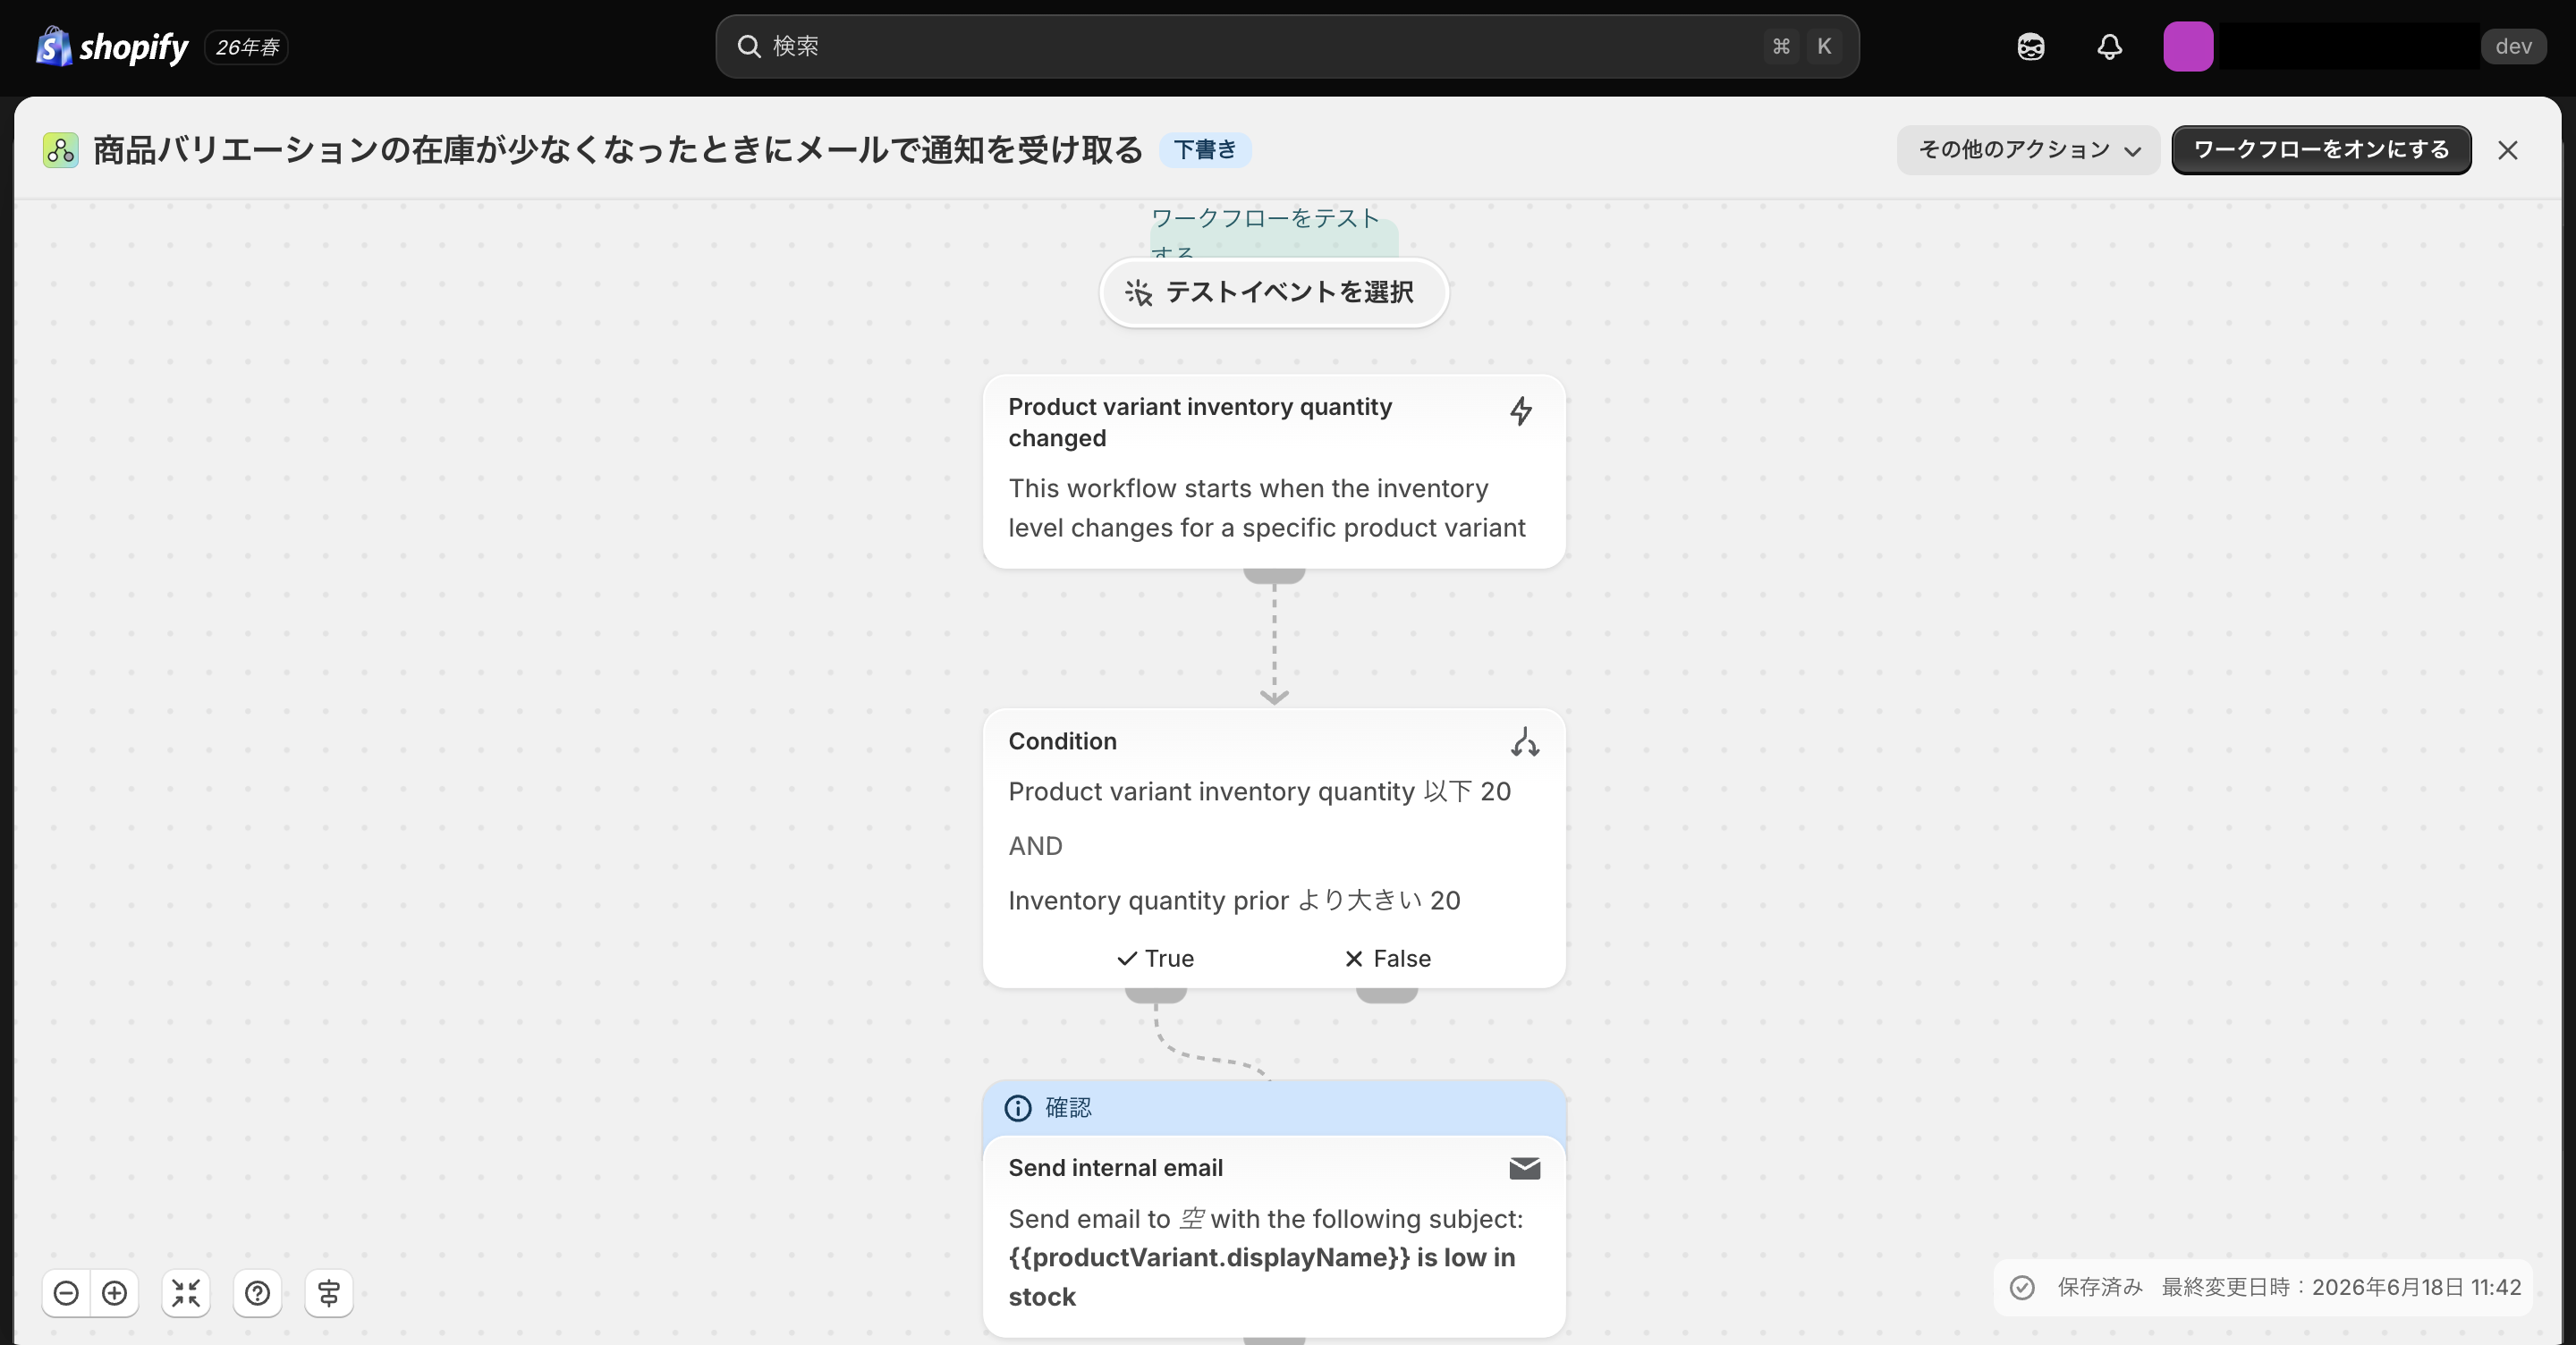The image size is (2576, 1345).
Task: Expand the その他のアクション dropdown
Action: click(2028, 150)
